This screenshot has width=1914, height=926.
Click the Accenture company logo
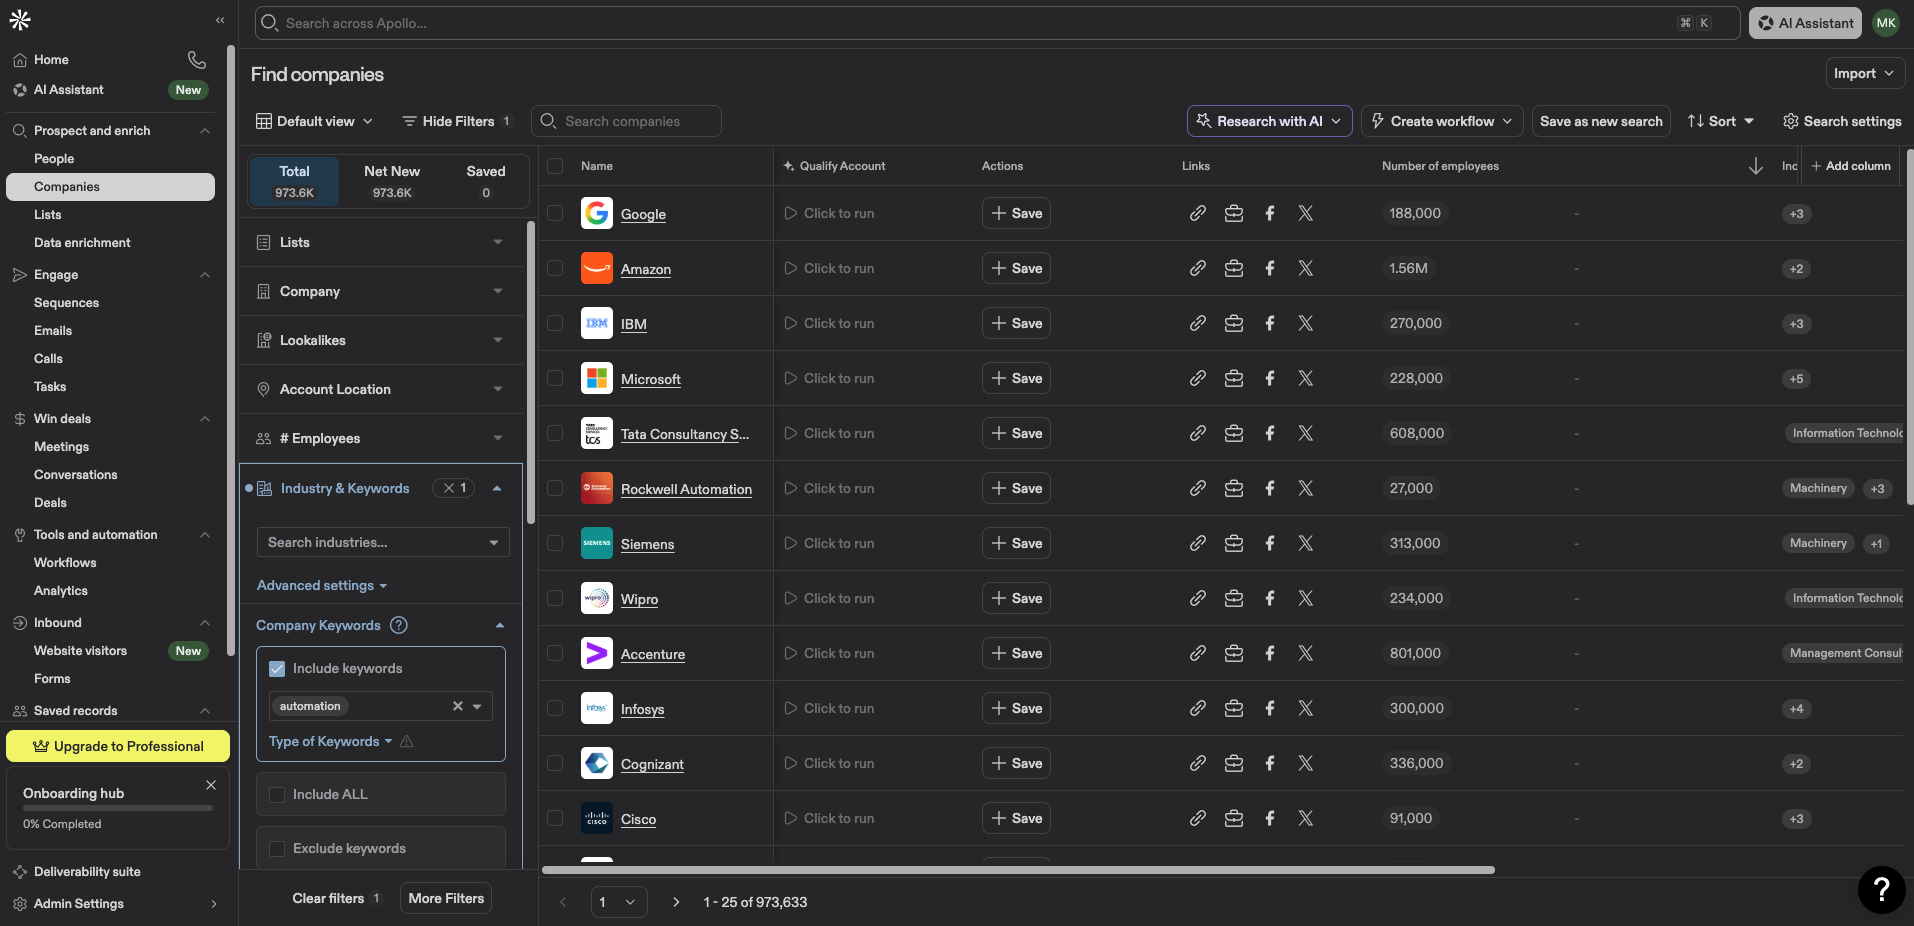597,653
